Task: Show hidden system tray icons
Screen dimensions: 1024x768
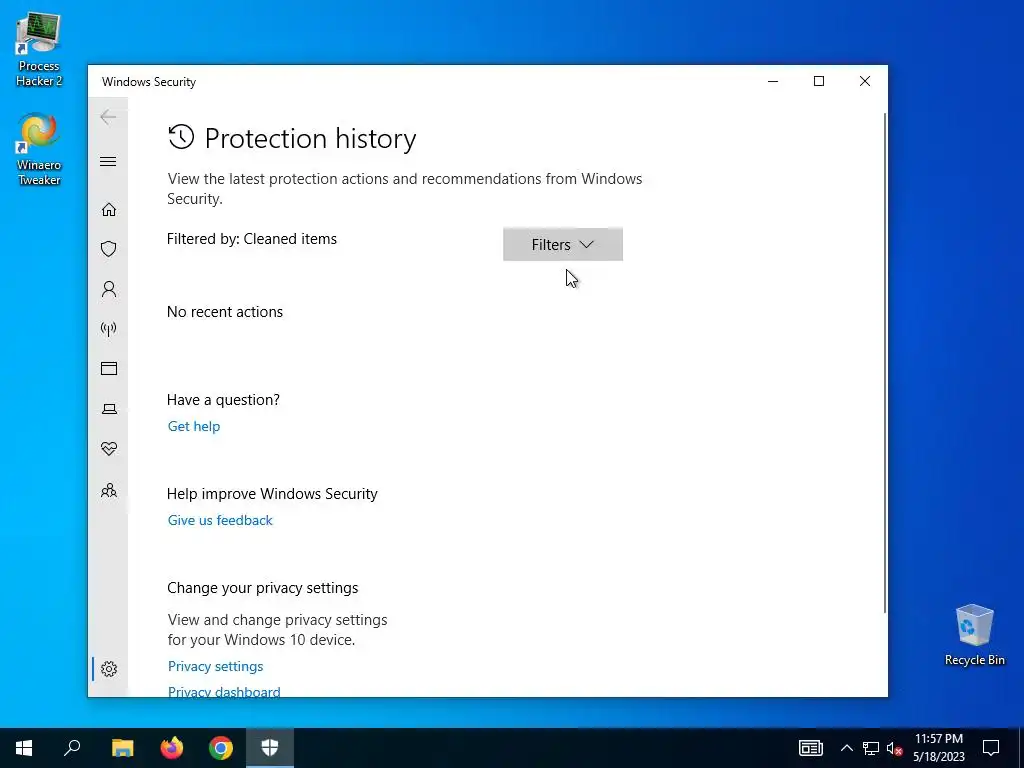Action: pos(846,748)
